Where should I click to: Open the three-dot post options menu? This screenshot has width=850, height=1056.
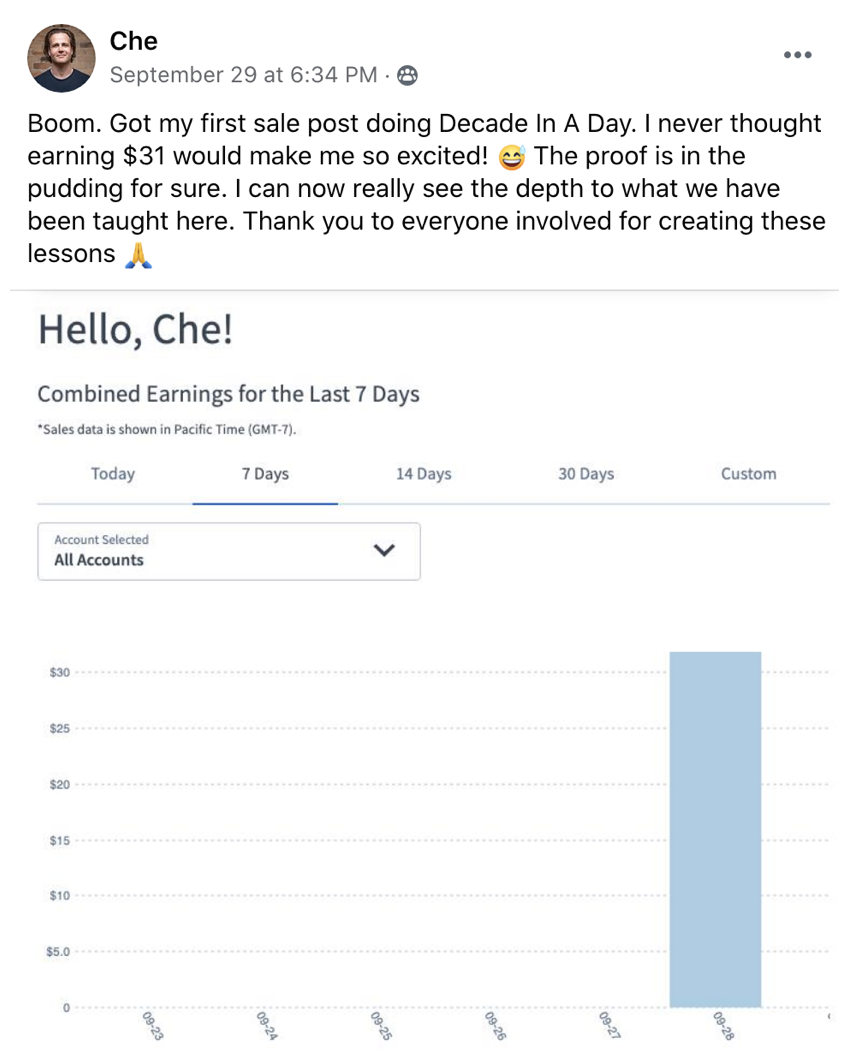tap(797, 55)
